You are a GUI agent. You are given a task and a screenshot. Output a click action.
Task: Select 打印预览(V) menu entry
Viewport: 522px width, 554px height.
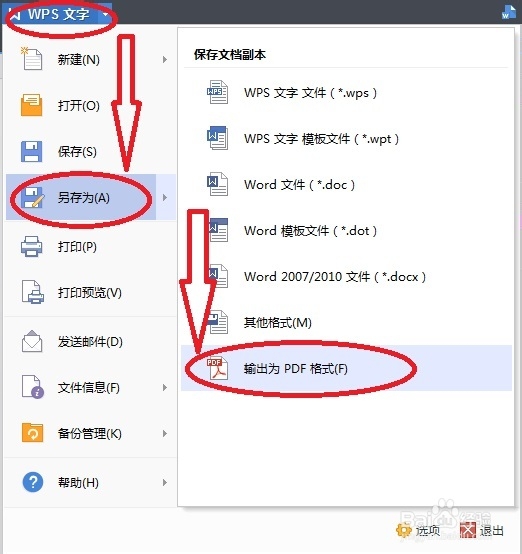coord(90,292)
